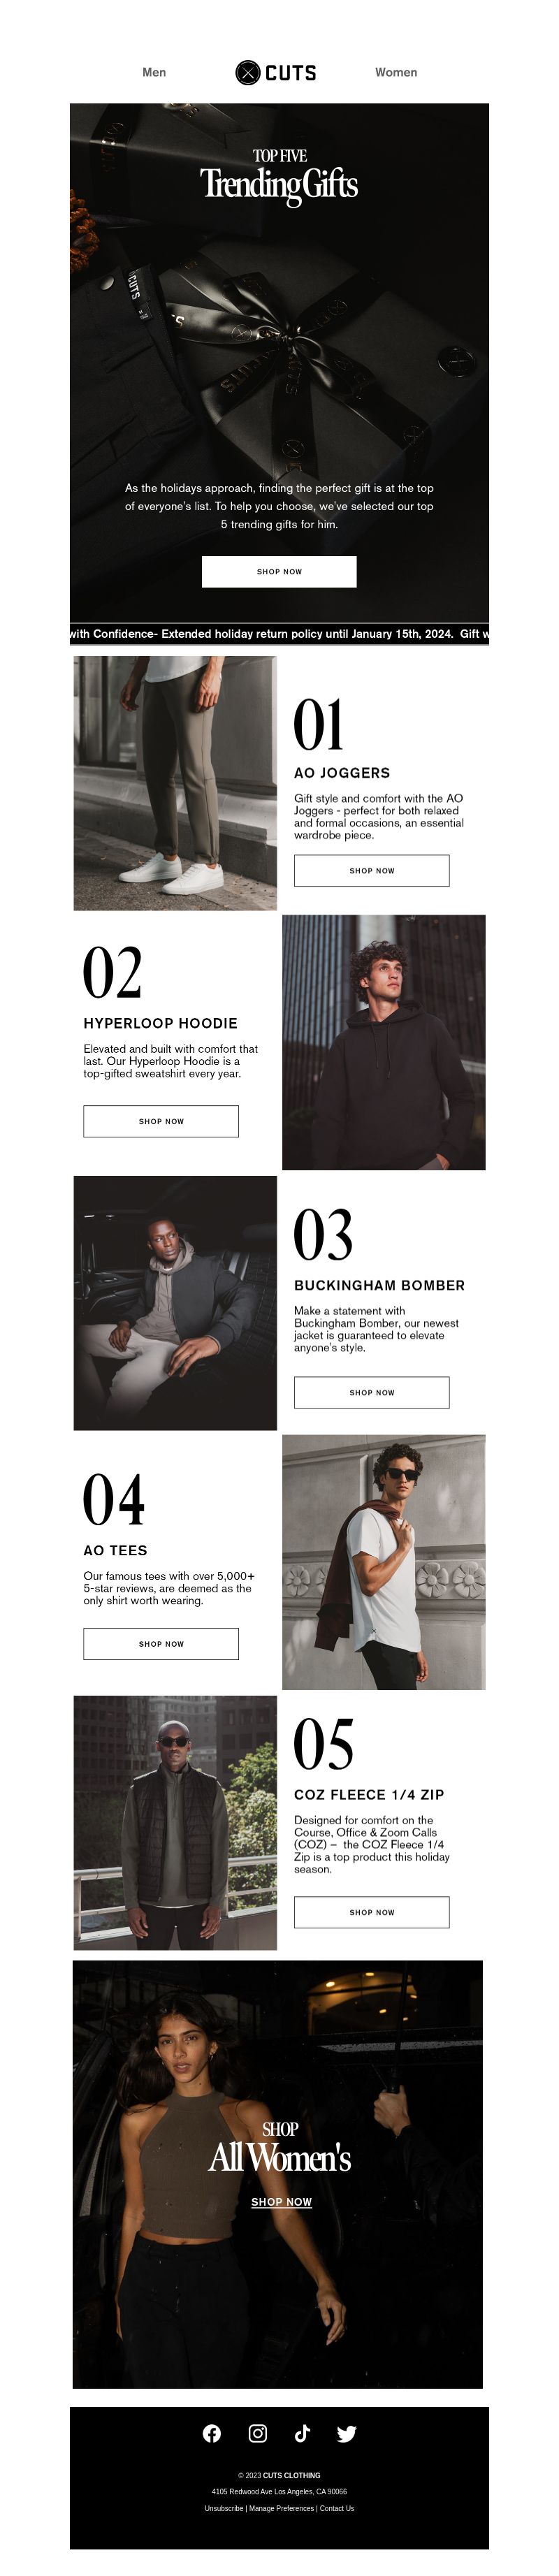Open the Instagram icon link
Viewport: 559px width, 2576px height.
(x=258, y=2433)
